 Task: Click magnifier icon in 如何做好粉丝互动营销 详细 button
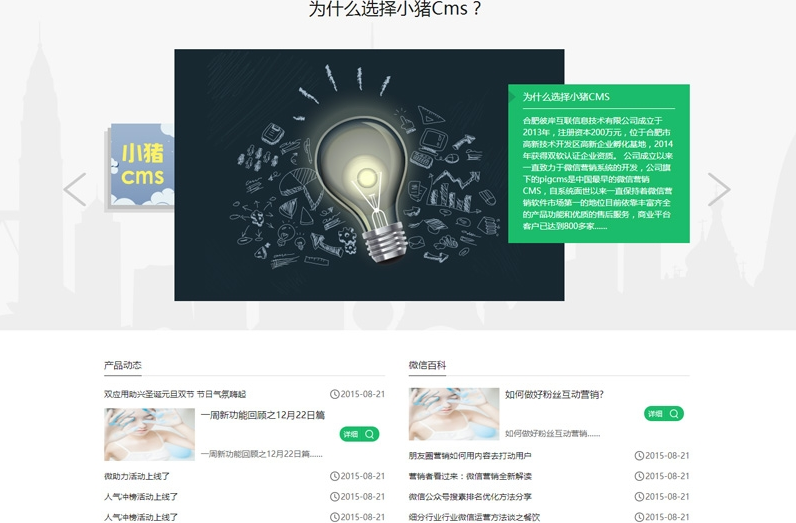[x=674, y=414]
